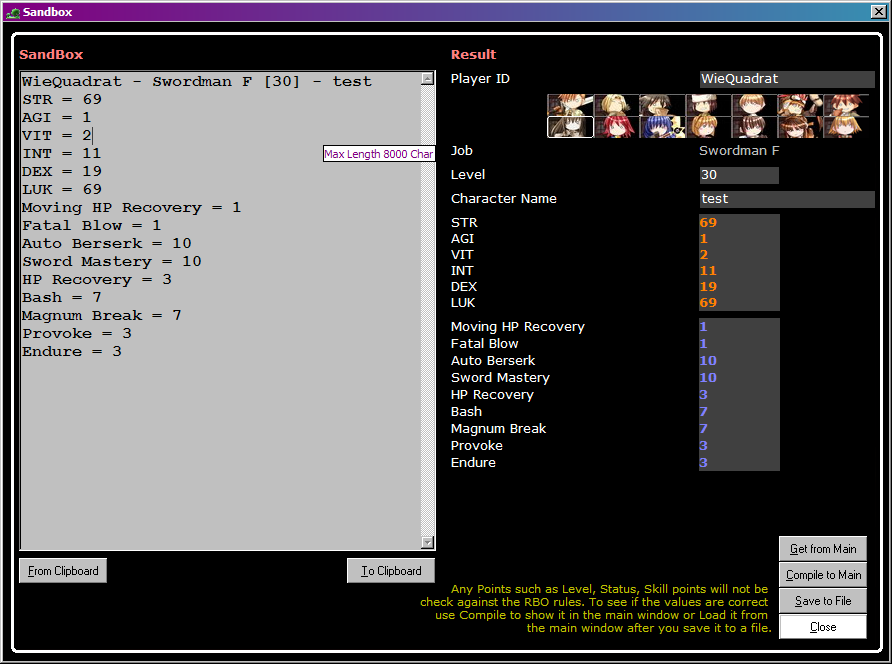The image size is (892, 664).
Task: Pick the blue-haired character with star portrait
Action: pos(663,127)
